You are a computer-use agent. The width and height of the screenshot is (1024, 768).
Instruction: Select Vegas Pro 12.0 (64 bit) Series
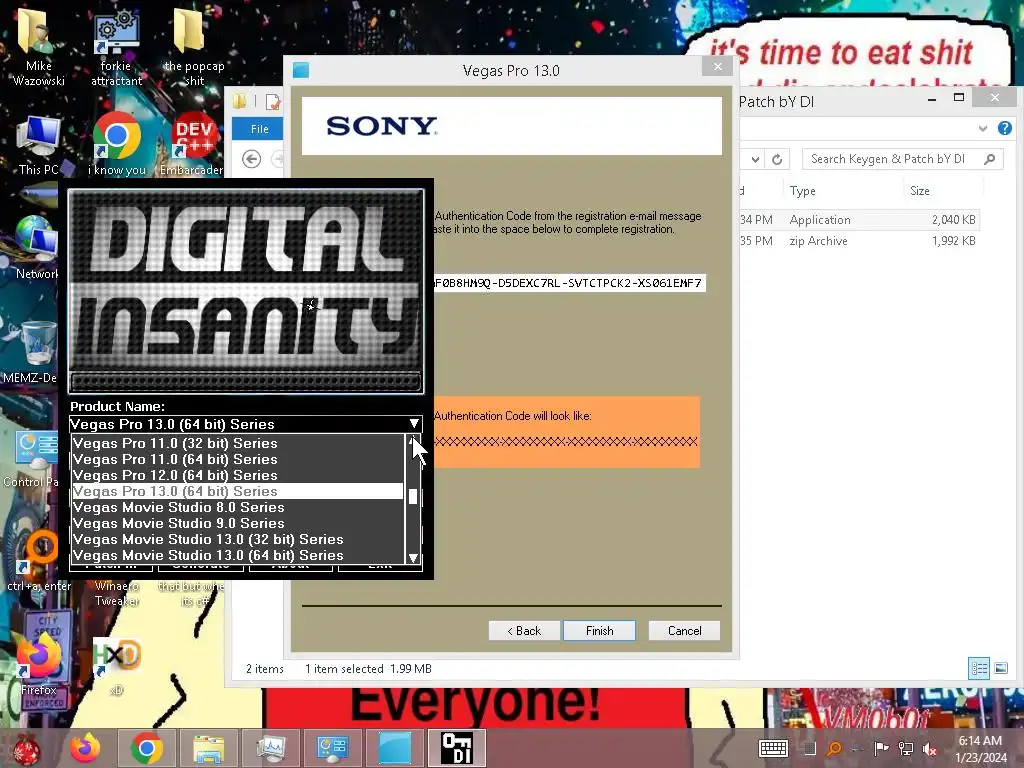(238, 475)
